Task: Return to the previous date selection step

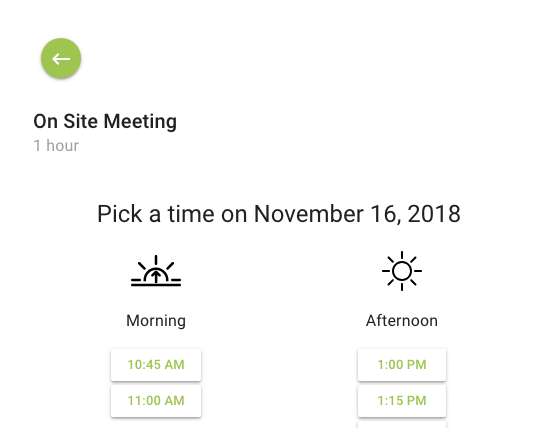Action: click(61, 58)
